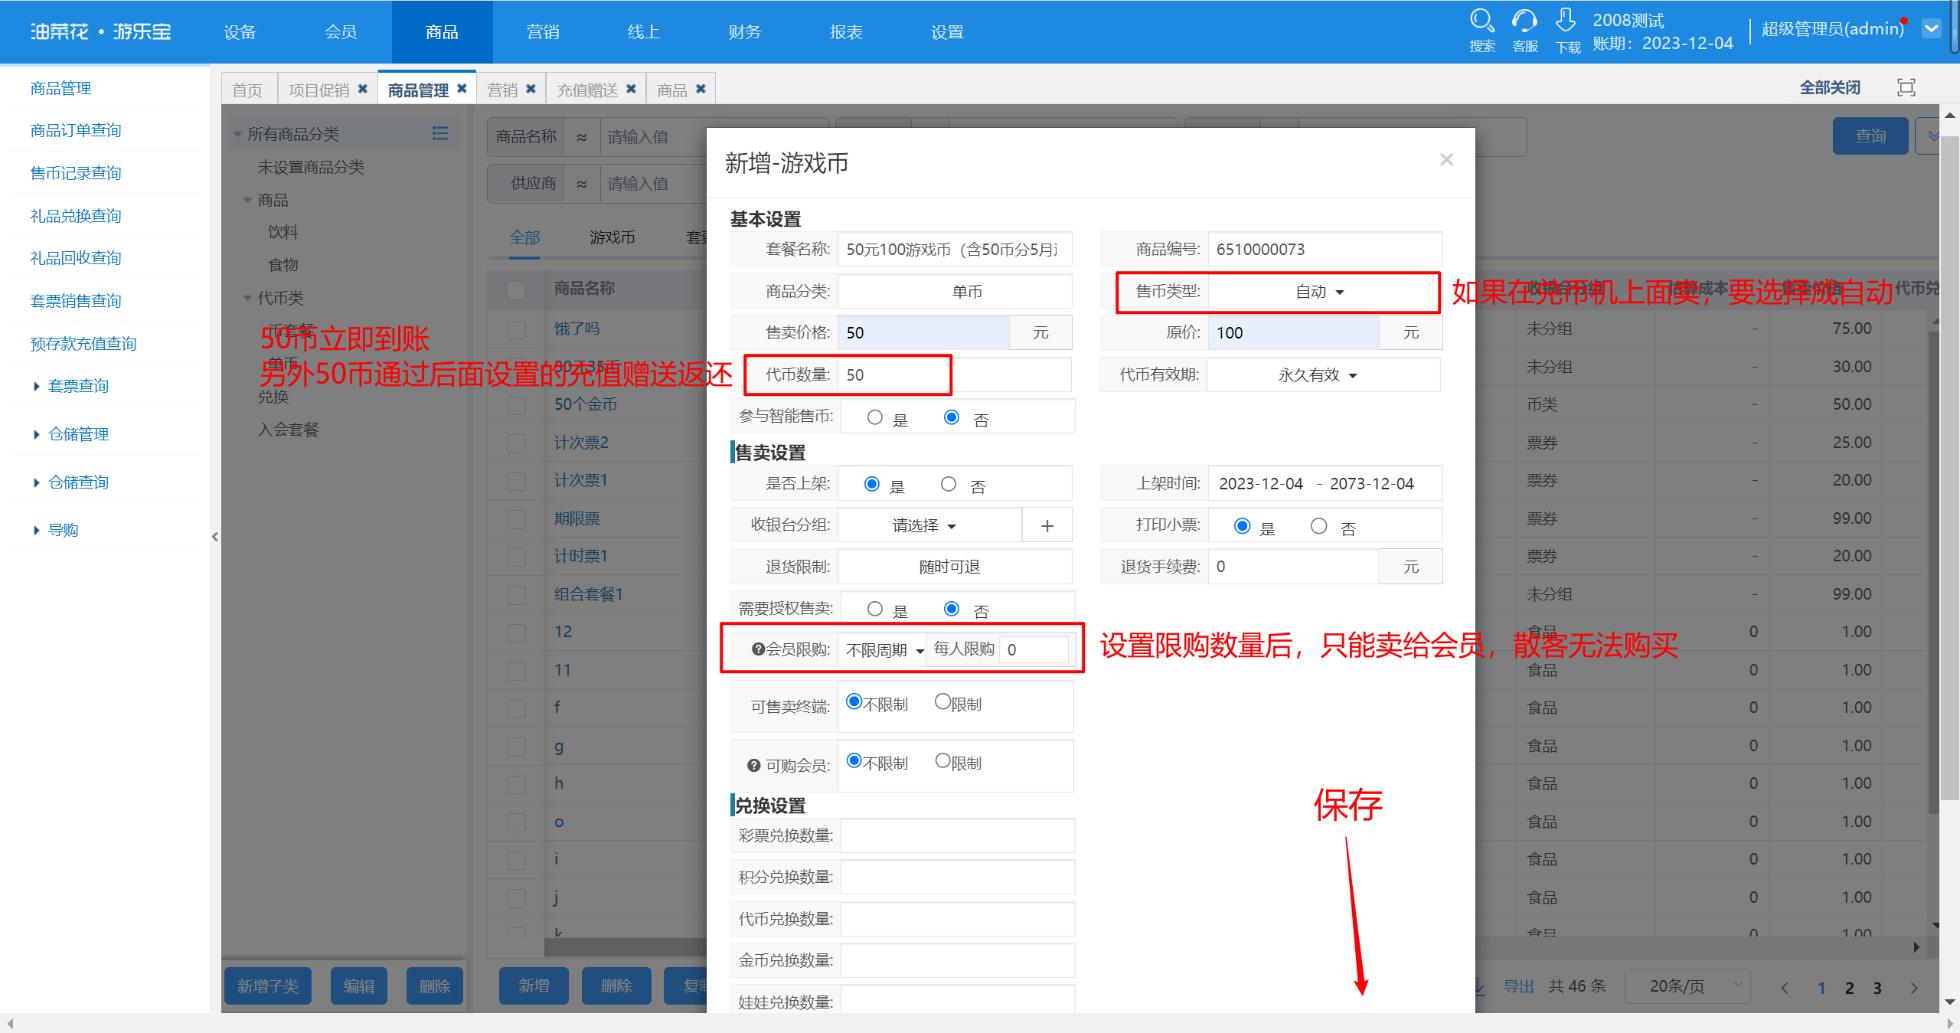Screen dimensions: 1960x1033
Task: Select 入会套餐 in category tree
Action: point(288,430)
